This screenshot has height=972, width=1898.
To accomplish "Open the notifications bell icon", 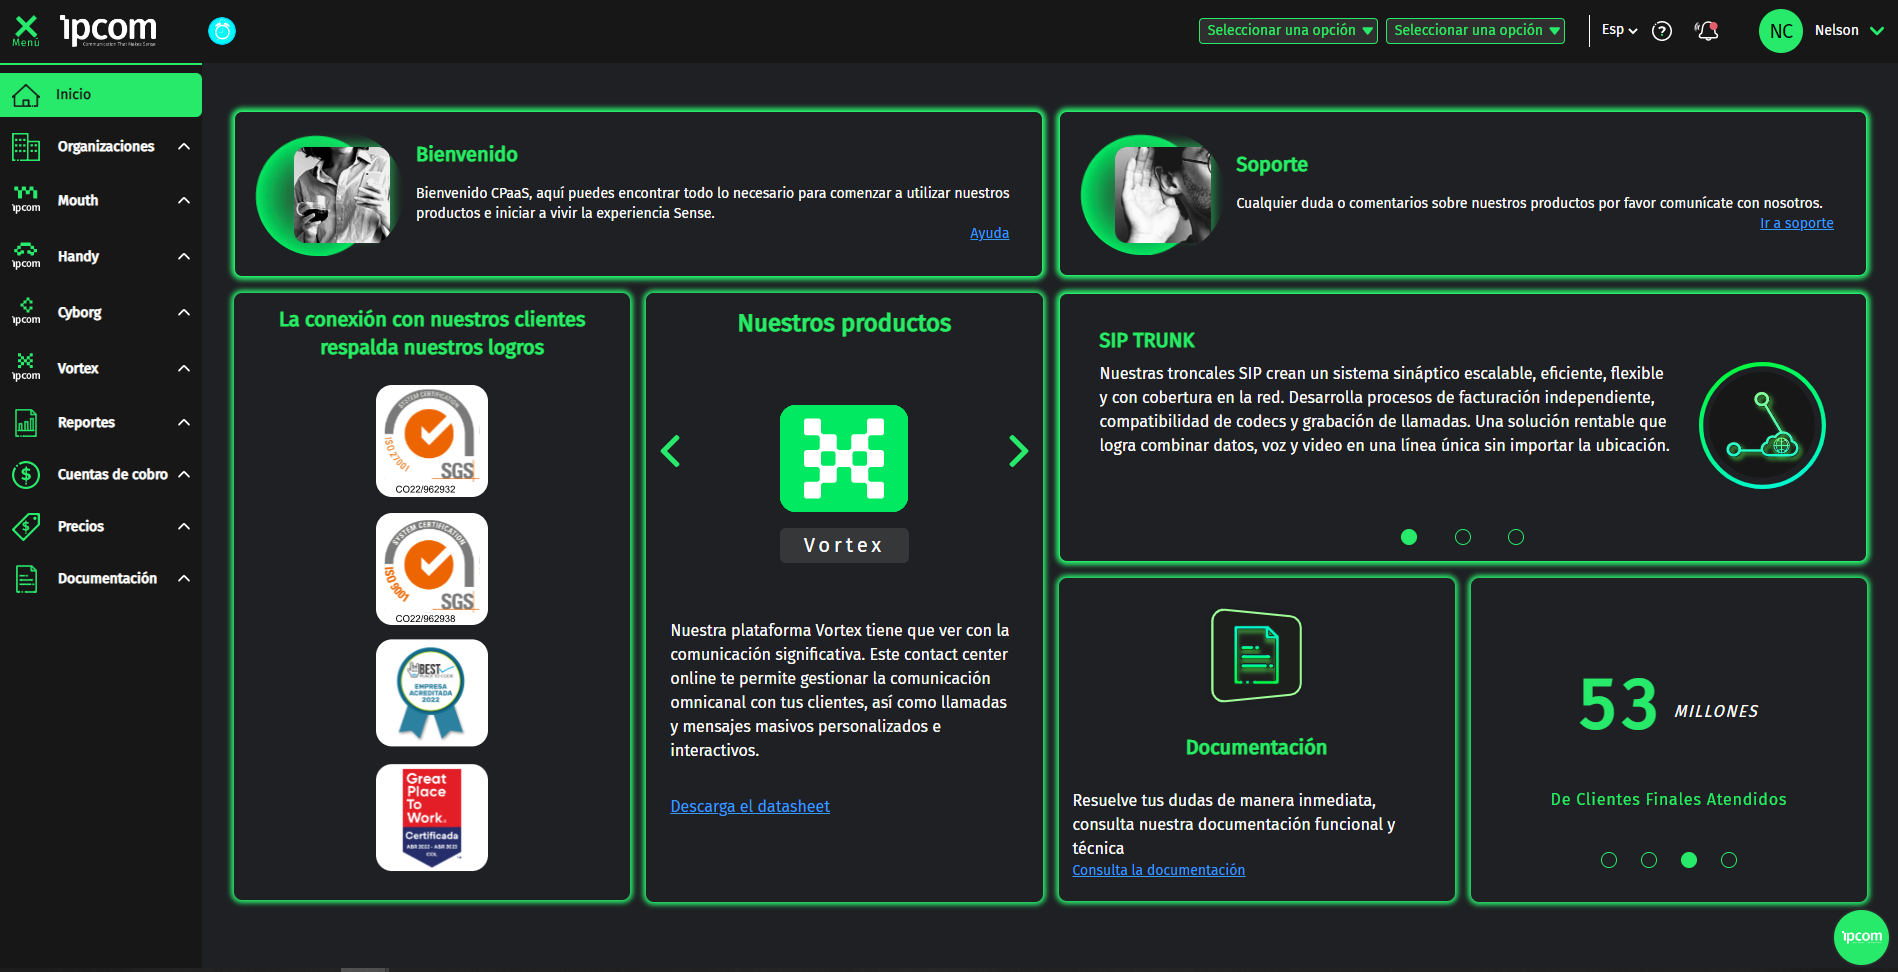I will 1707,31.
